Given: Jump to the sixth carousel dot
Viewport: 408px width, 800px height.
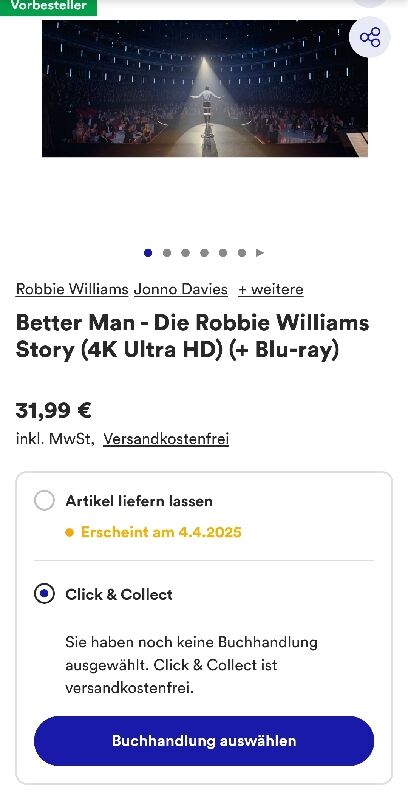Looking at the screenshot, I should click(242, 253).
